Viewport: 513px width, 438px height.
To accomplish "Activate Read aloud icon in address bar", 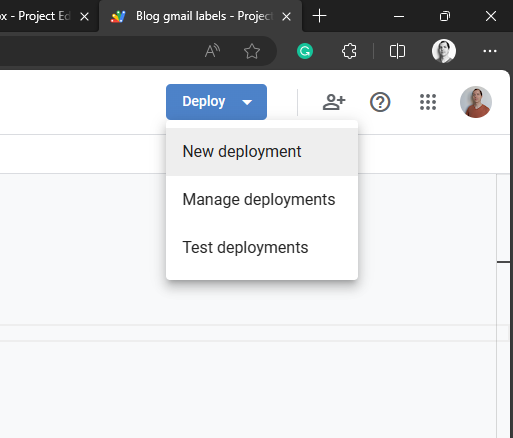I will 212,51.
